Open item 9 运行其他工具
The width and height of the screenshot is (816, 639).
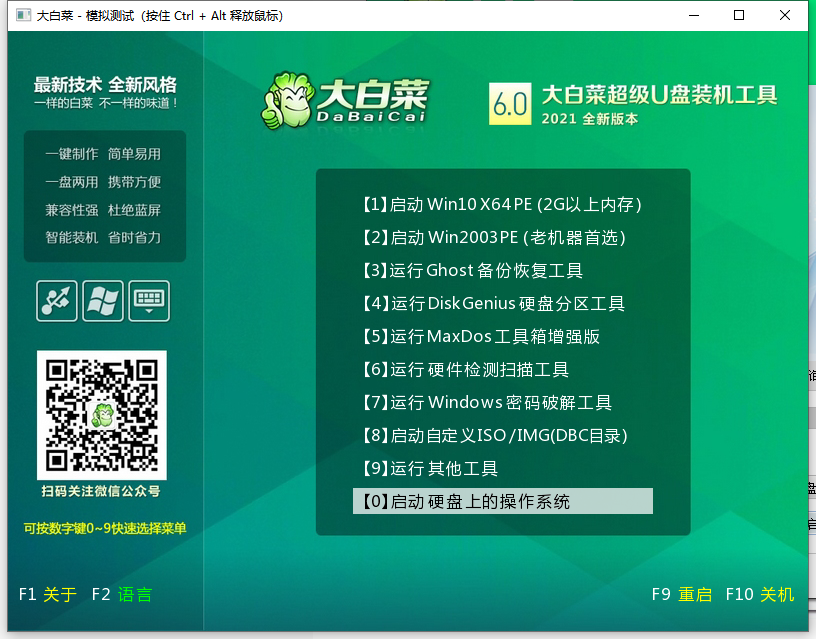click(430, 468)
